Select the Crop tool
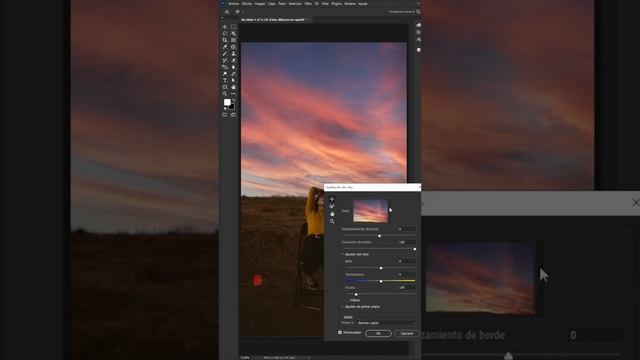This screenshot has height=360, width=640. 225,40
